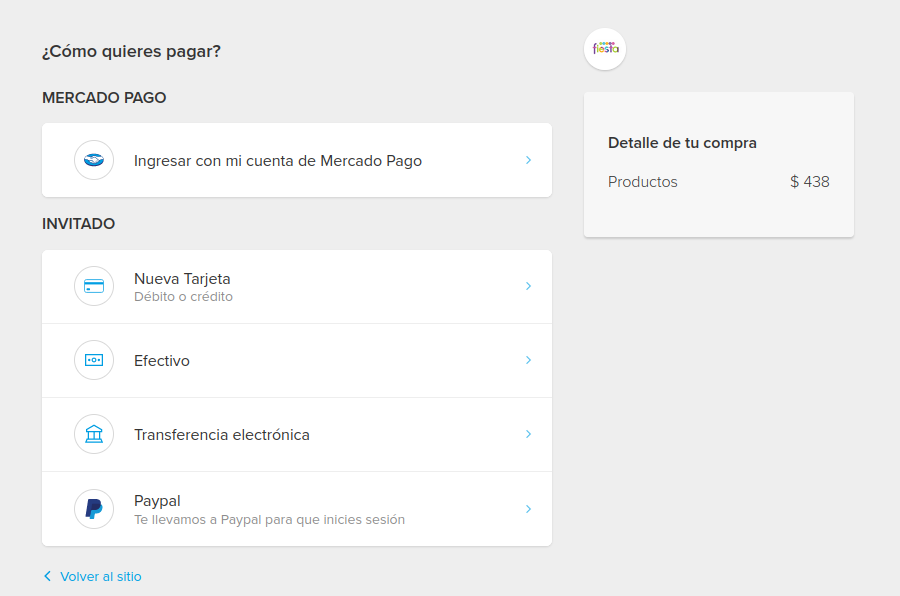Viewport: 900px width, 596px height.
Task: Follow the Volver al sitio link
Action: (x=100, y=576)
